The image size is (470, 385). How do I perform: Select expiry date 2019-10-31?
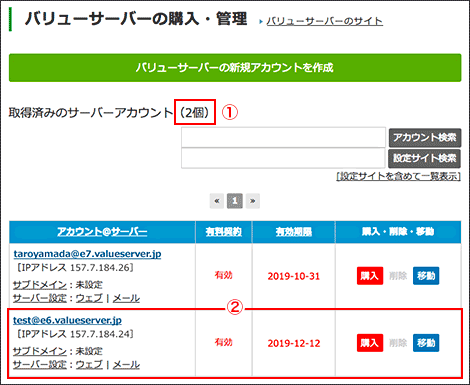click(x=294, y=276)
